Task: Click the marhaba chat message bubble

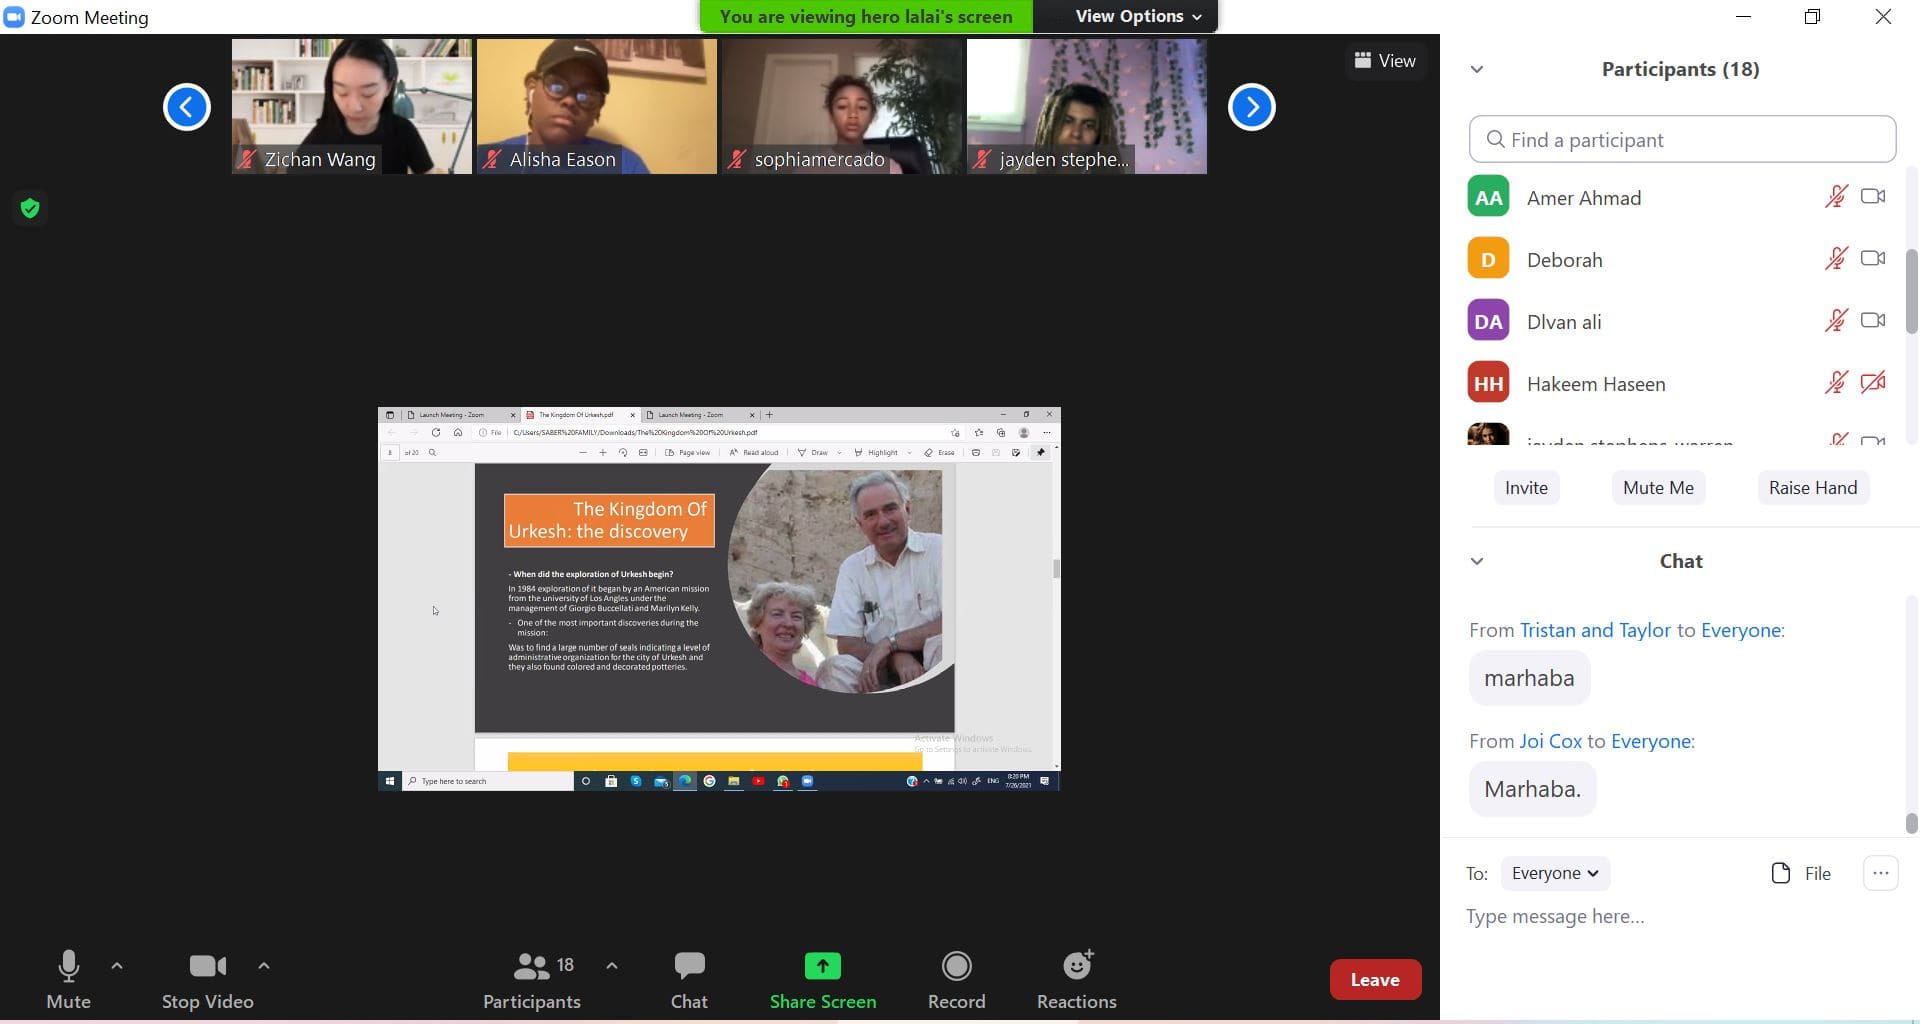Action: [x=1529, y=678]
